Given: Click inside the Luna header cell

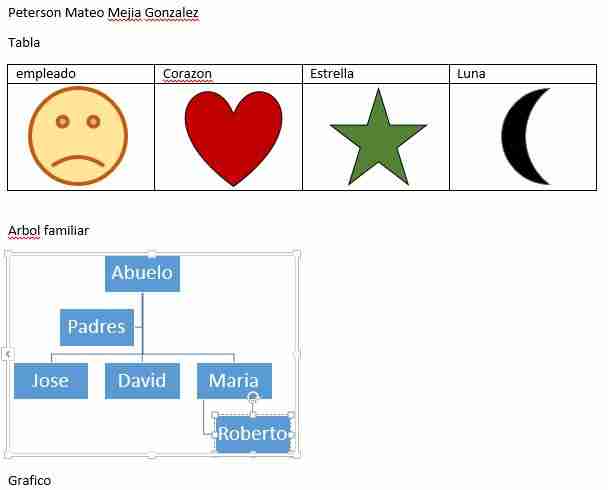Looking at the screenshot, I should tap(523, 74).
